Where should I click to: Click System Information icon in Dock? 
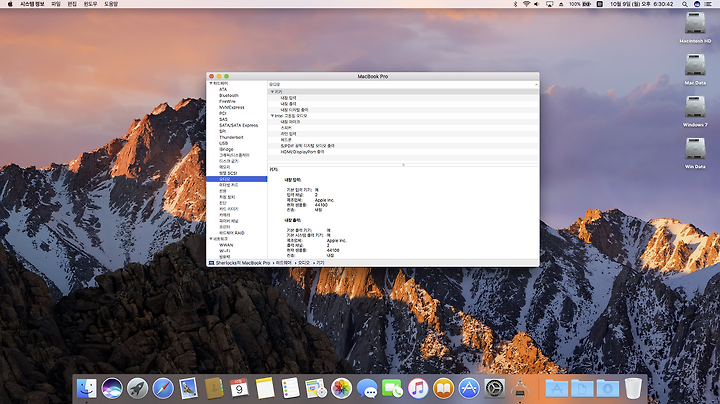tap(520, 388)
